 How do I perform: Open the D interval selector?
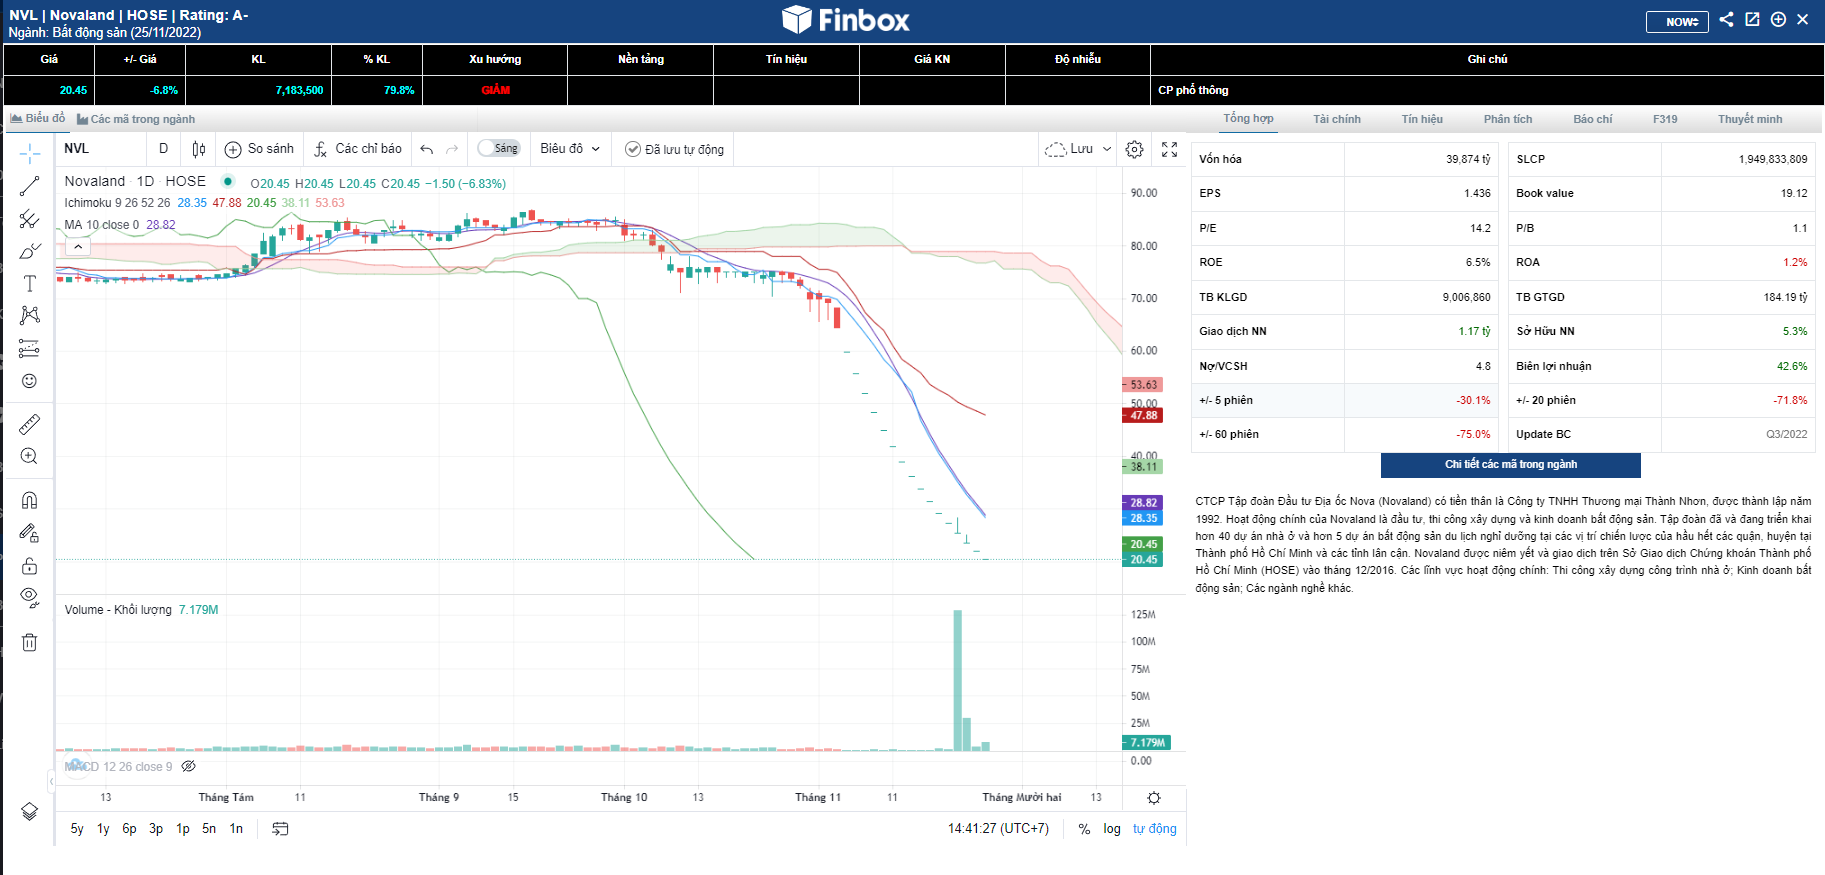coord(164,149)
